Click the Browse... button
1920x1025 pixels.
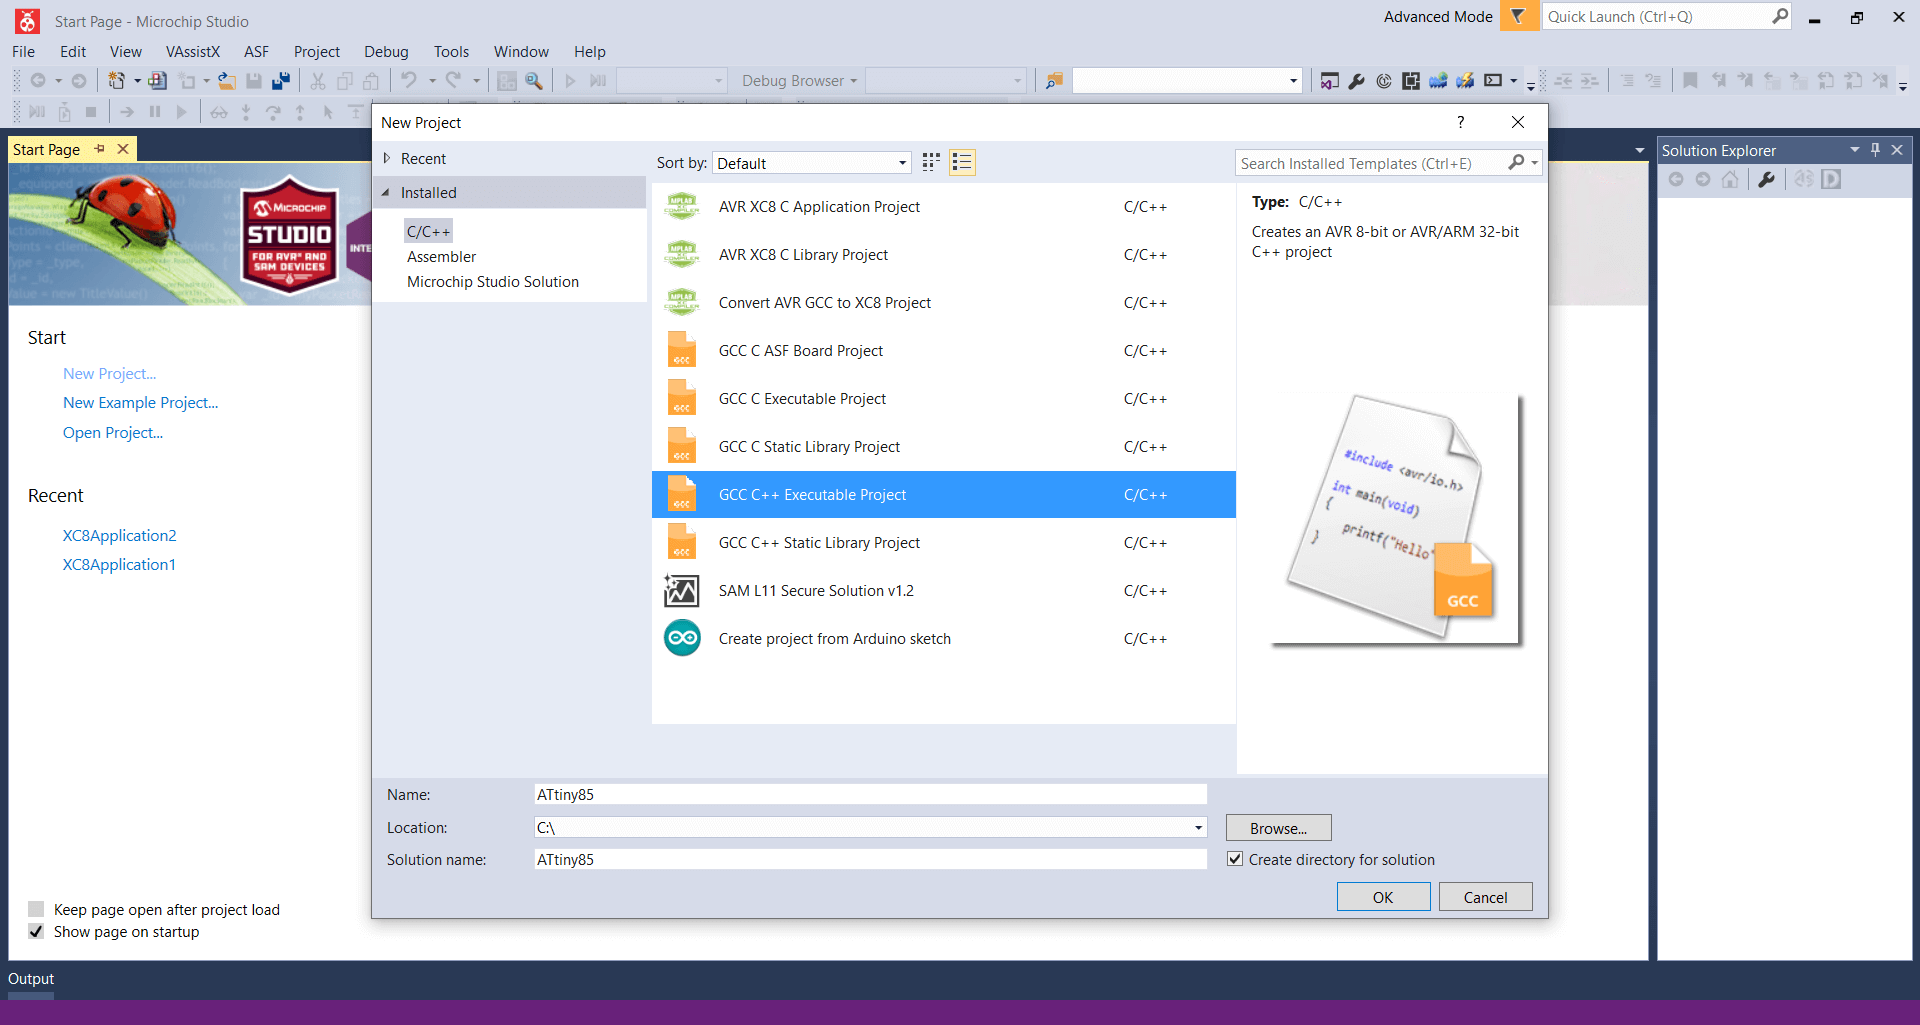pos(1278,828)
